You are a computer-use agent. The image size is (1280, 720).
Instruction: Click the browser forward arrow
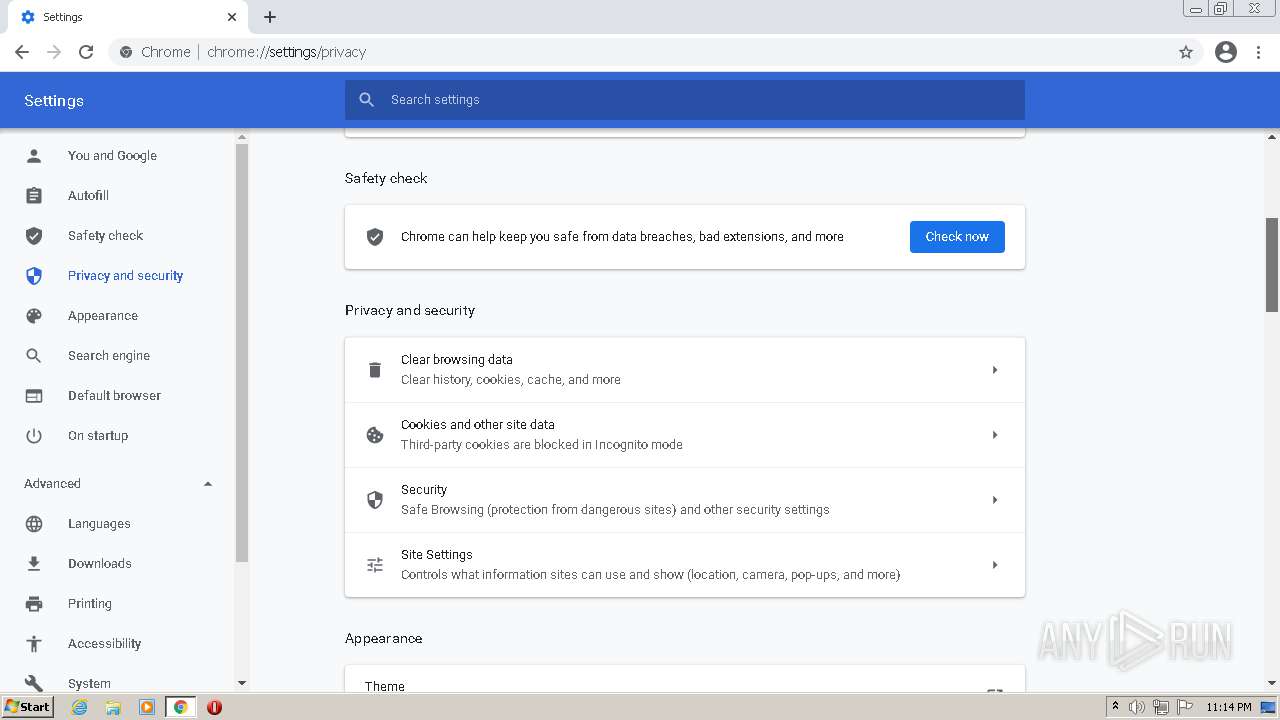54,52
